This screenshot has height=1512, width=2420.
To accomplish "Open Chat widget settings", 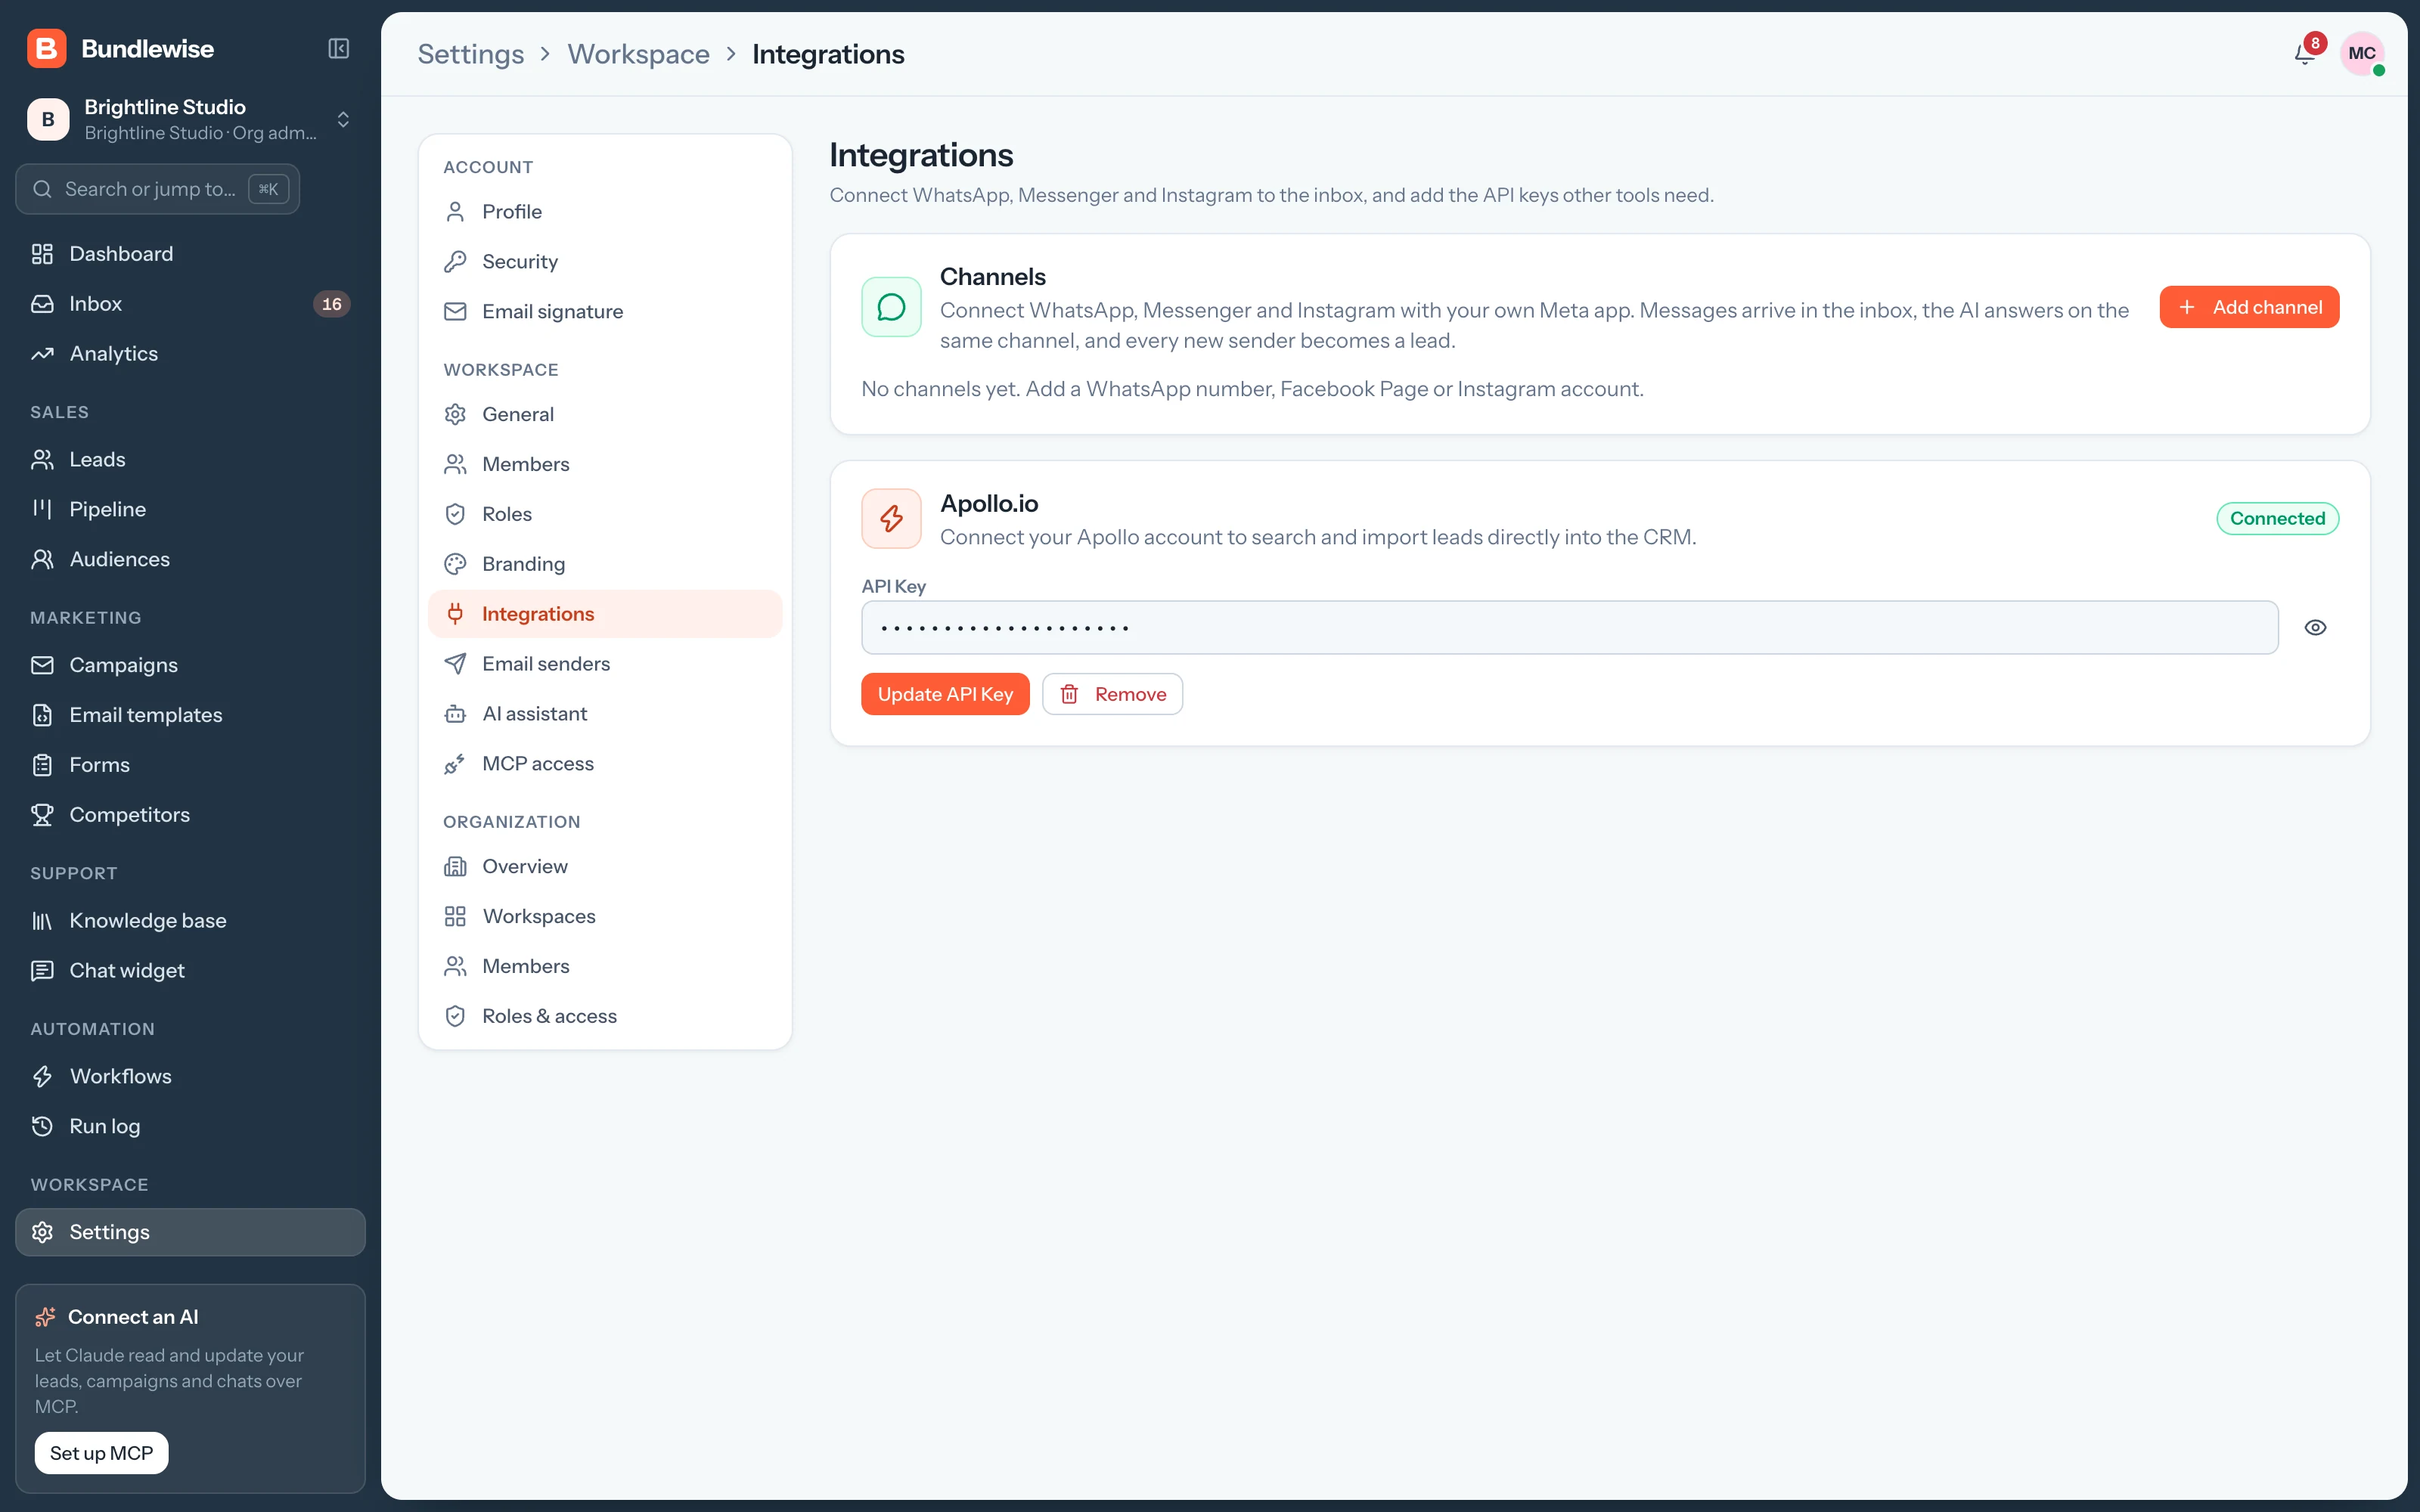I will pyautogui.click(x=190, y=970).
